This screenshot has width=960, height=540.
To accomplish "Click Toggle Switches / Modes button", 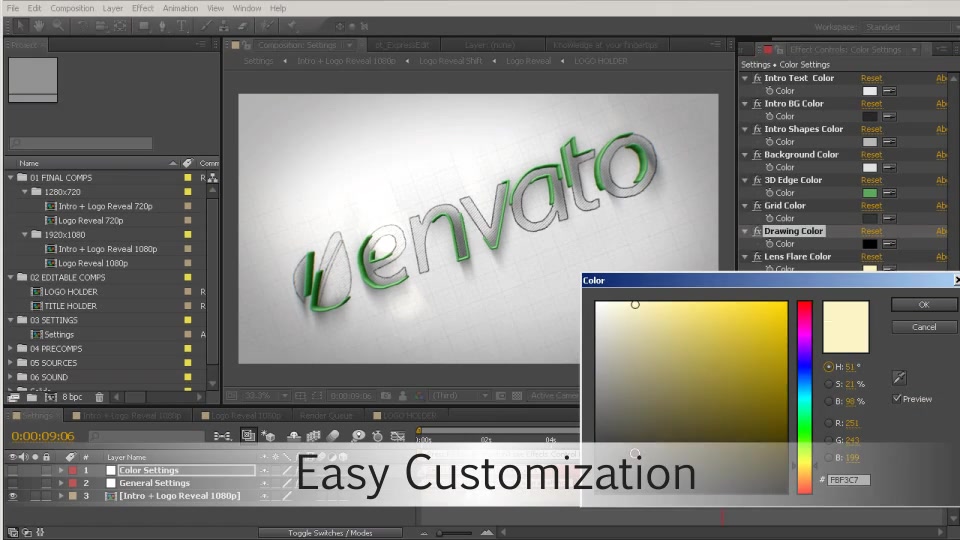I will pyautogui.click(x=330, y=533).
